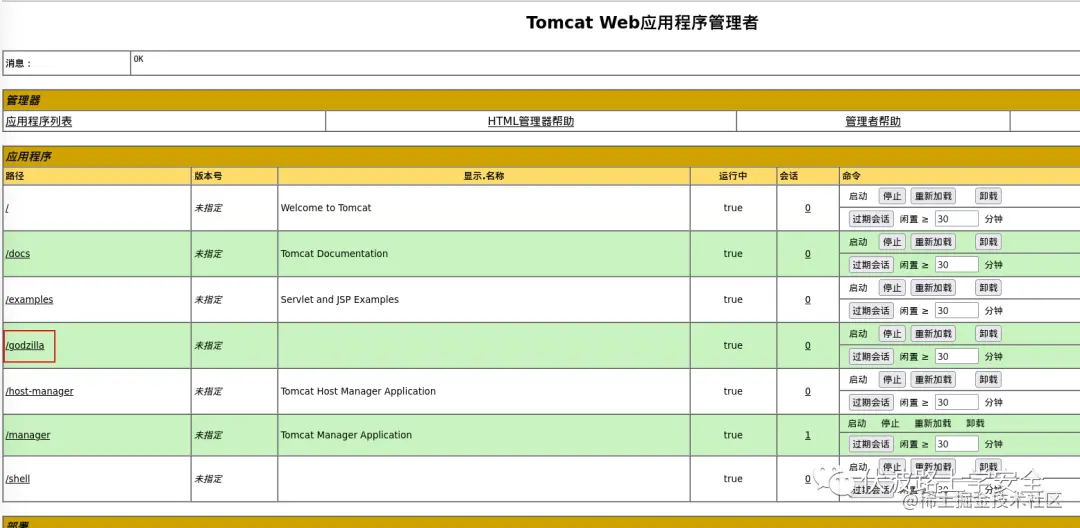This screenshot has height=528, width=1080.
Task: Edit idle minutes for Welcome to Tomcat
Action: [x=957, y=219]
